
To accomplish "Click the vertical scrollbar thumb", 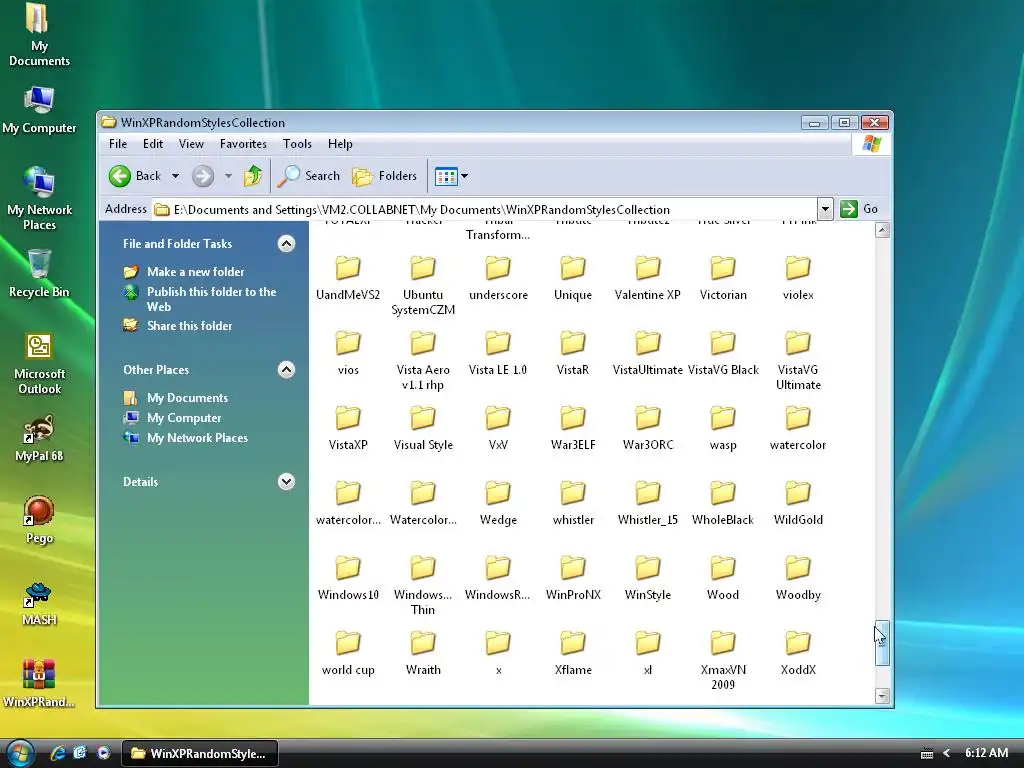I will click(882, 643).
